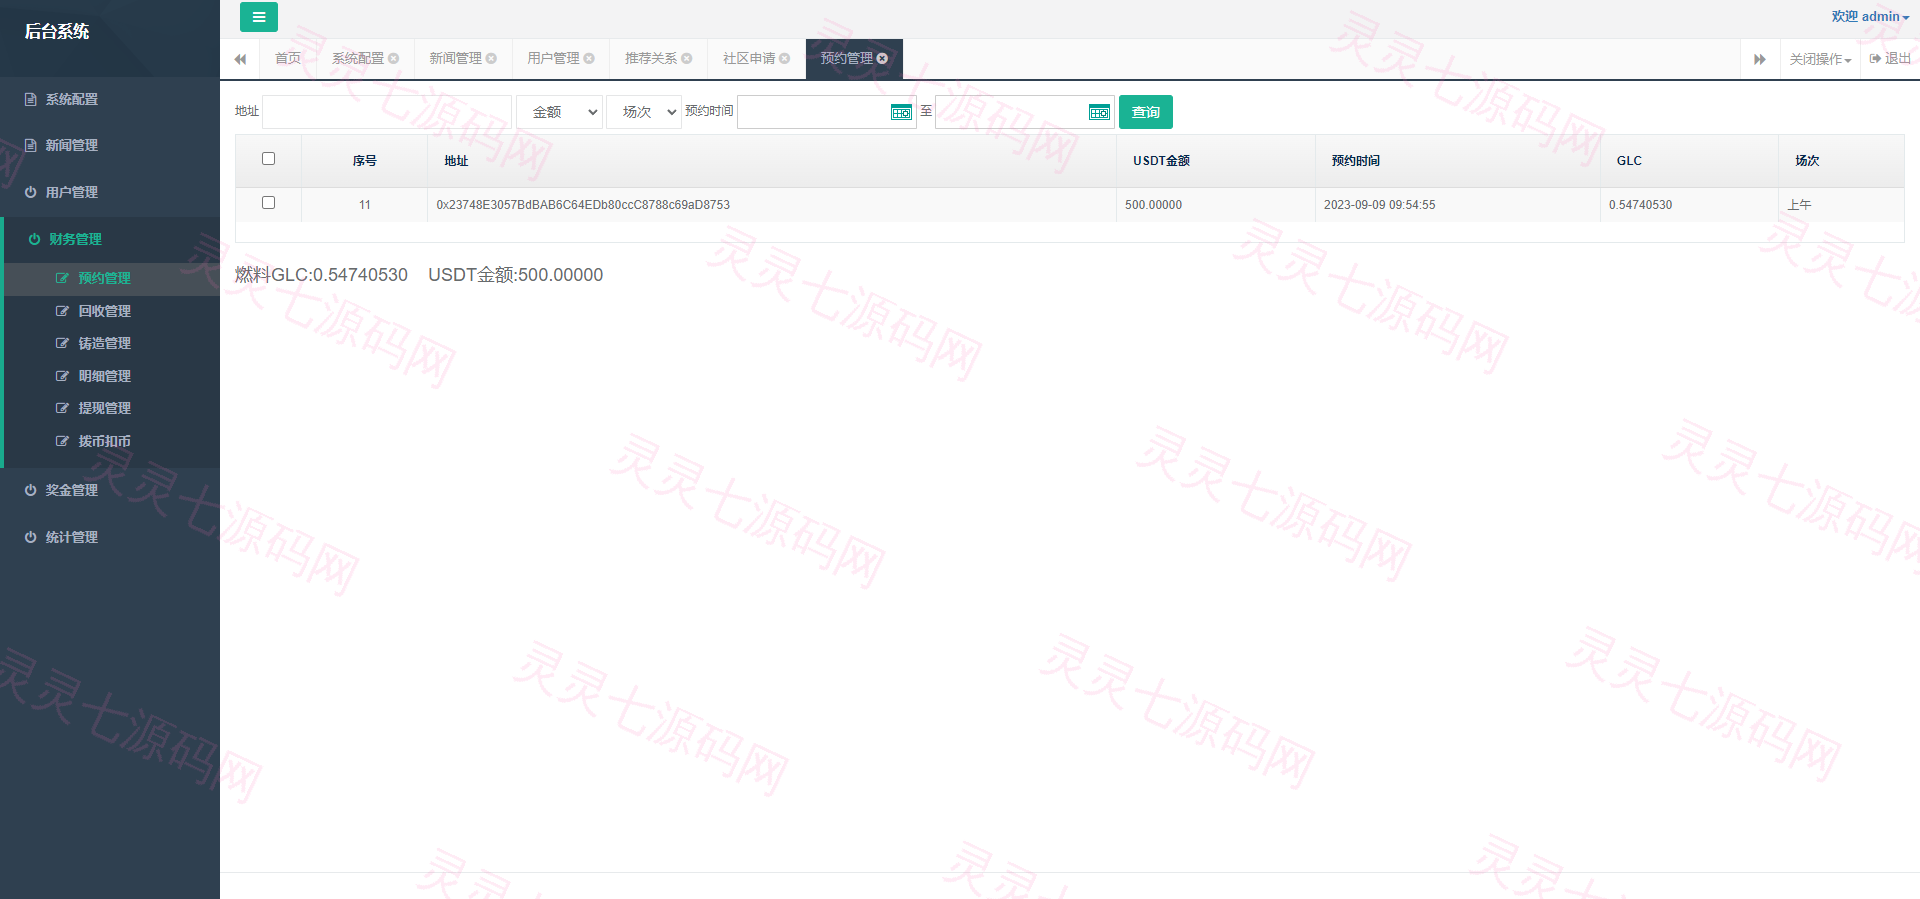Switch to the 系统配置 tab
1920x899 pixels.
[x=358, y=59]
